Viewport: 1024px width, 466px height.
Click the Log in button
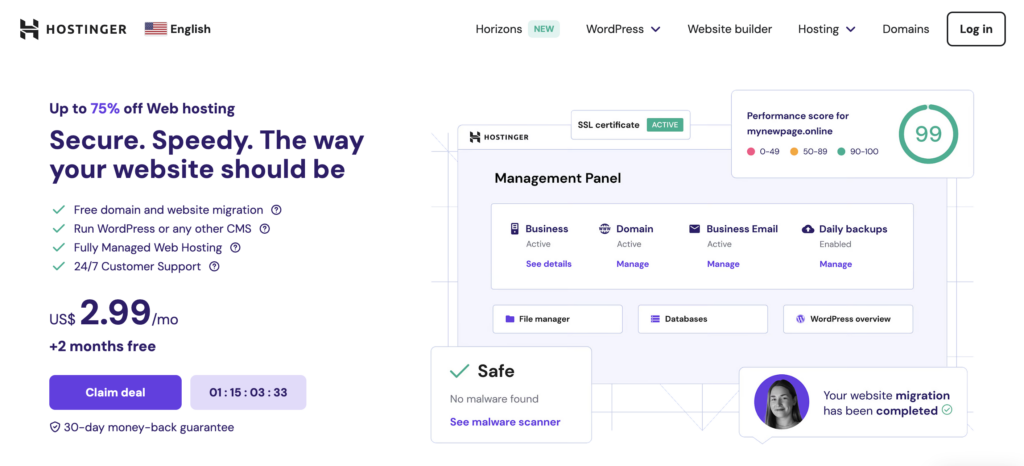[x=976, y=29]
